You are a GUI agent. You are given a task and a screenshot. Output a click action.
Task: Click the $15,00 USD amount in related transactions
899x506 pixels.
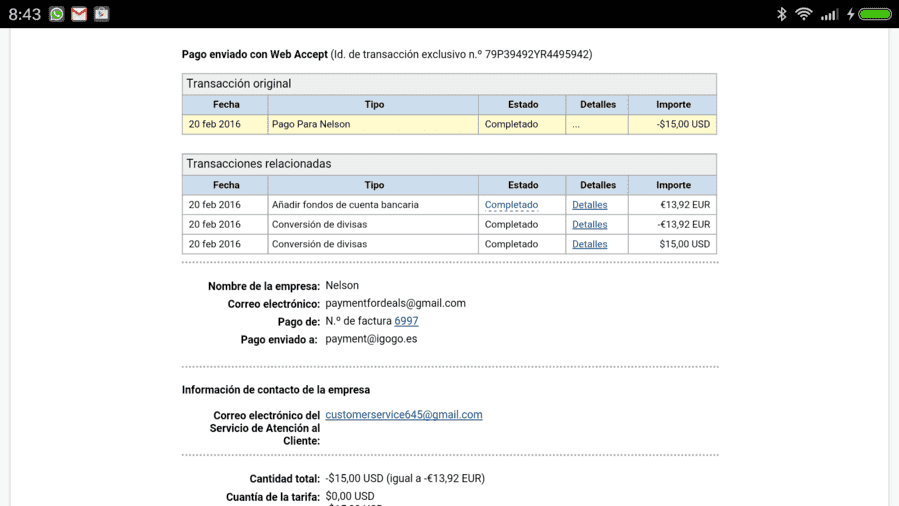point(685,244)
